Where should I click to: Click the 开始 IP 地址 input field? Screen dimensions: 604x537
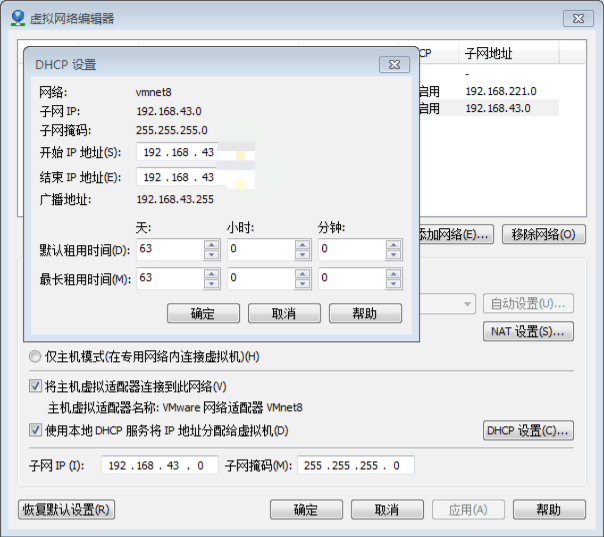[x=195, y=152]
